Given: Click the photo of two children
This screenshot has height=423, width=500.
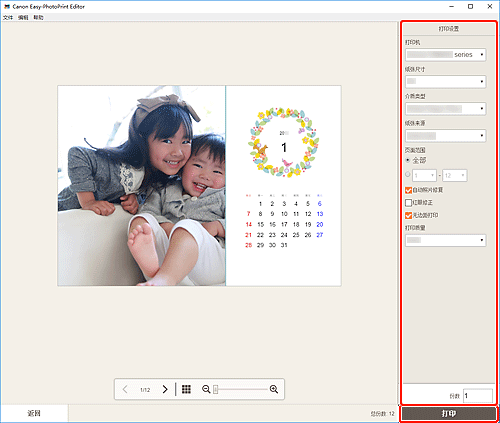Looking at the screenshot, I should (142, 186).
